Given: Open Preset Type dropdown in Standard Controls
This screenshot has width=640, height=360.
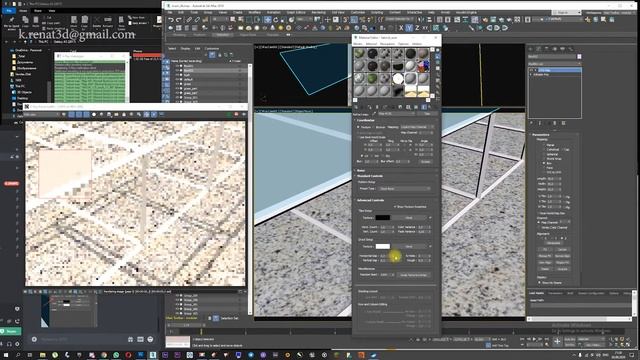Looking at the screenshot, I should pyautogui.click(x=404, y=189).
